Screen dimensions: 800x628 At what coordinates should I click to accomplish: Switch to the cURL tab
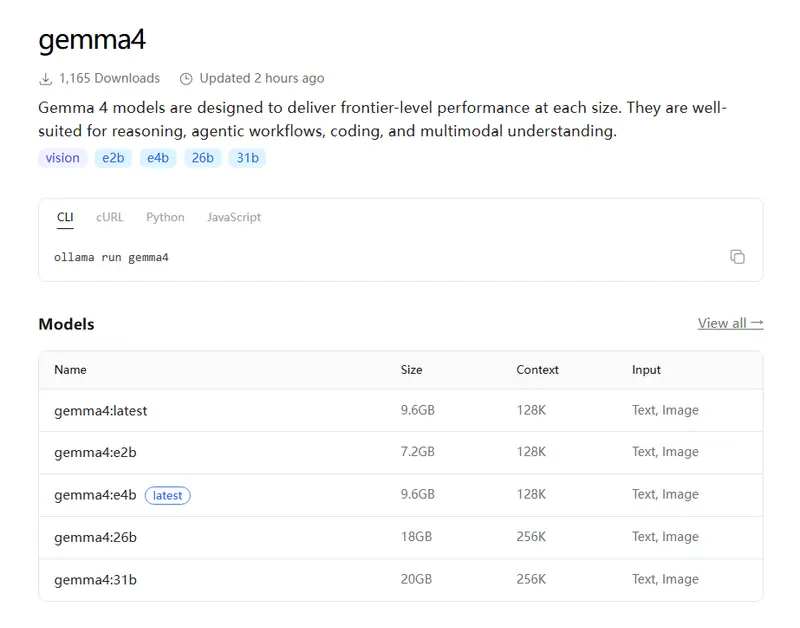(110, 217)
